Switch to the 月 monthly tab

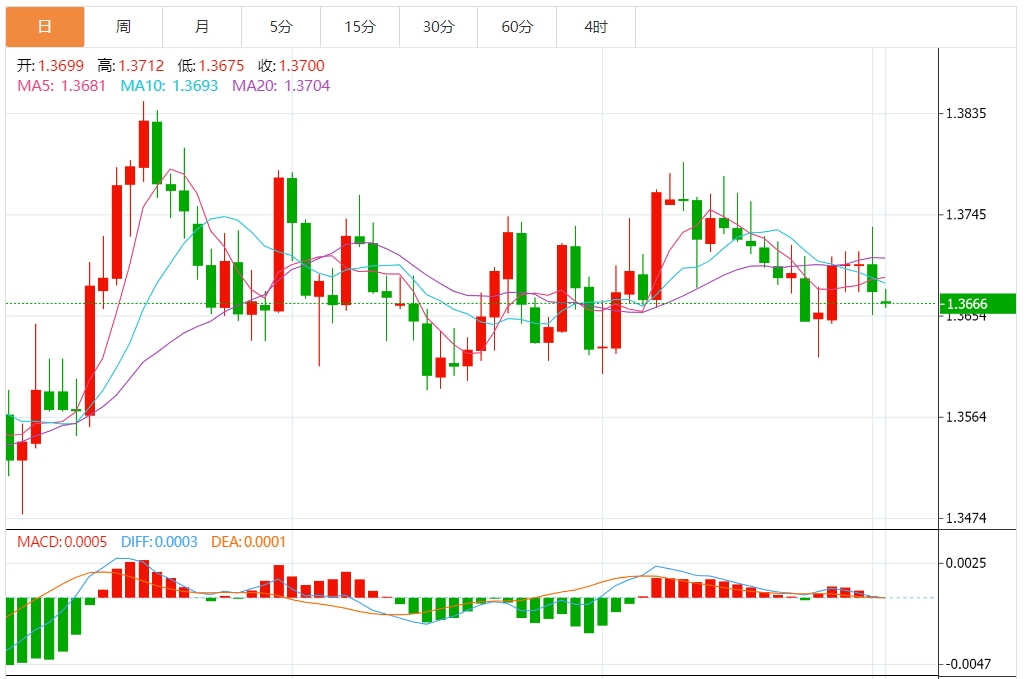pyautogui.click(x=202, y=27)
